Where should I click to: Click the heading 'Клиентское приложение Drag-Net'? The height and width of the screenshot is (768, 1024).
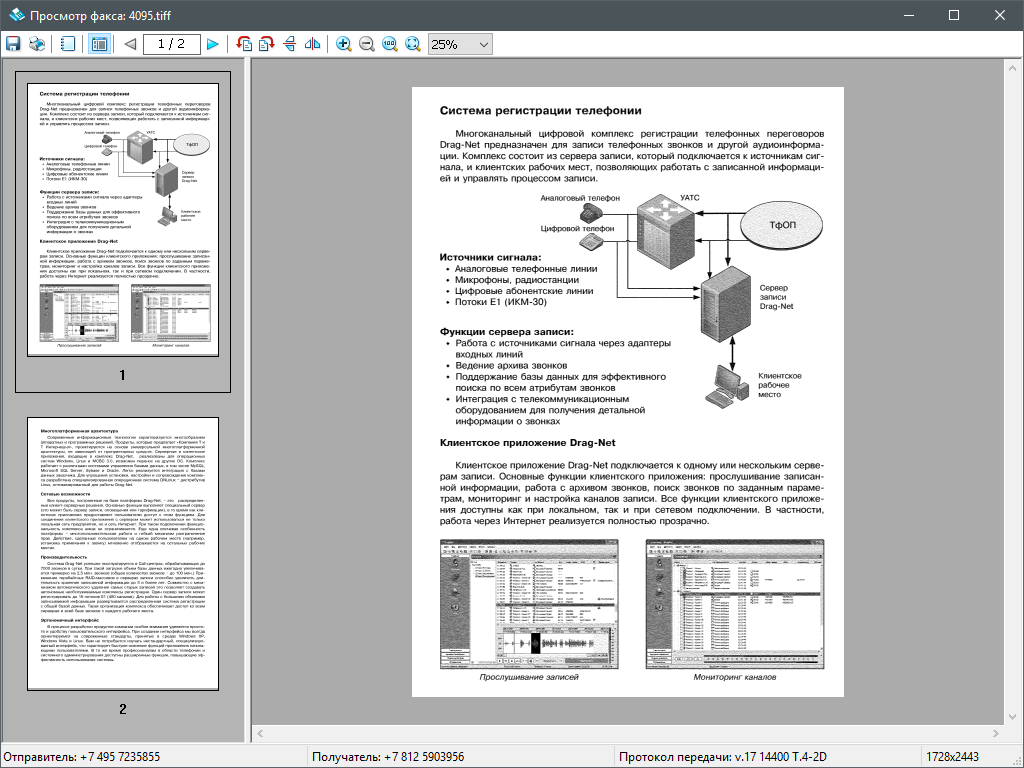528,442
